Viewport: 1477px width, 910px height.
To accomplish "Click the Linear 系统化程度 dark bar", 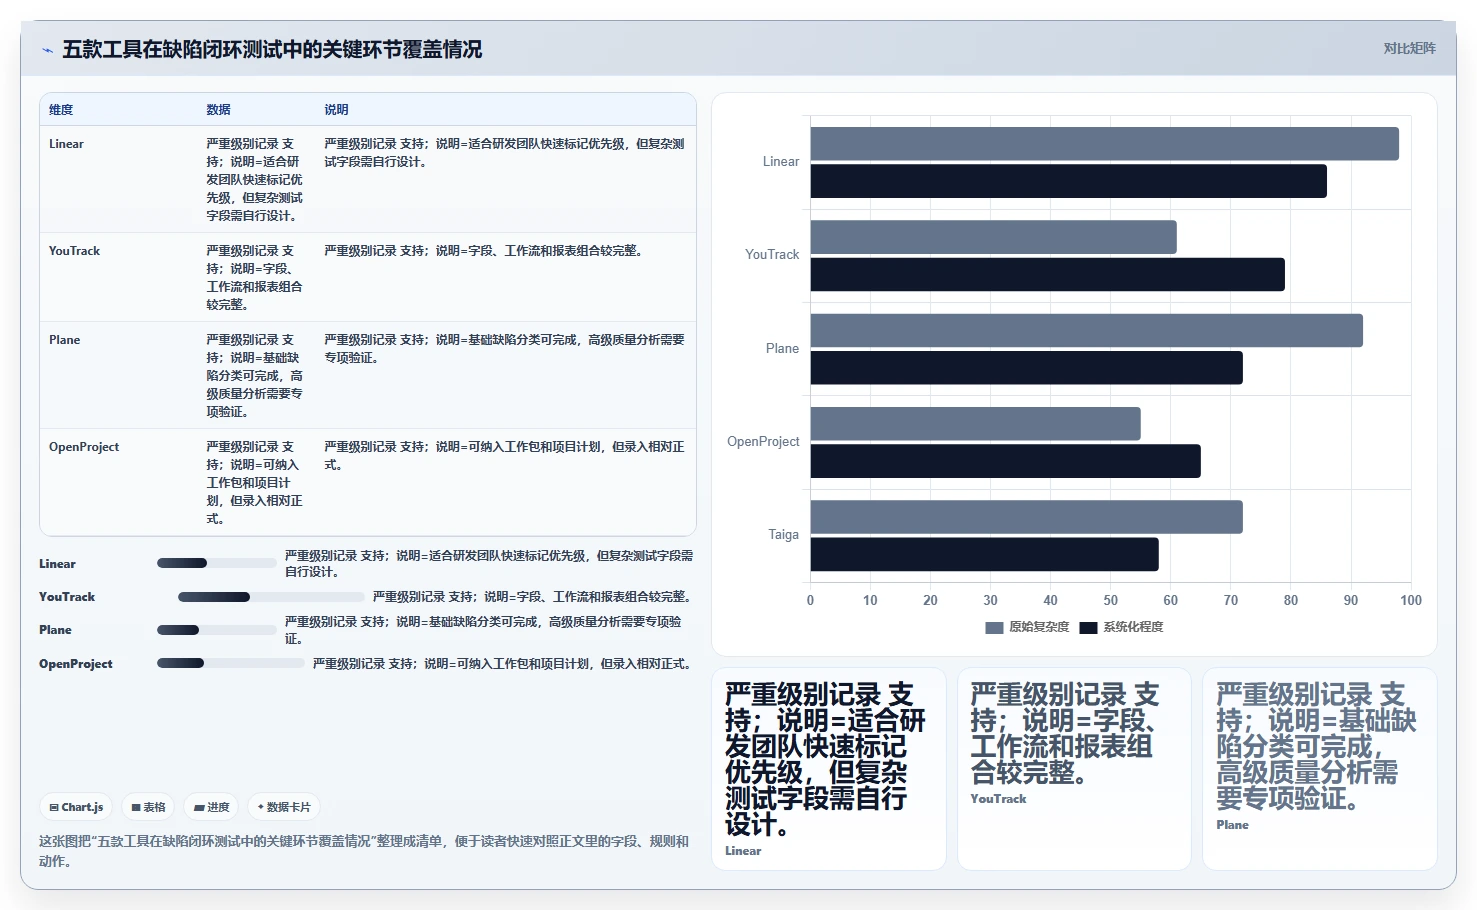I will click(x=1068, y=181).
